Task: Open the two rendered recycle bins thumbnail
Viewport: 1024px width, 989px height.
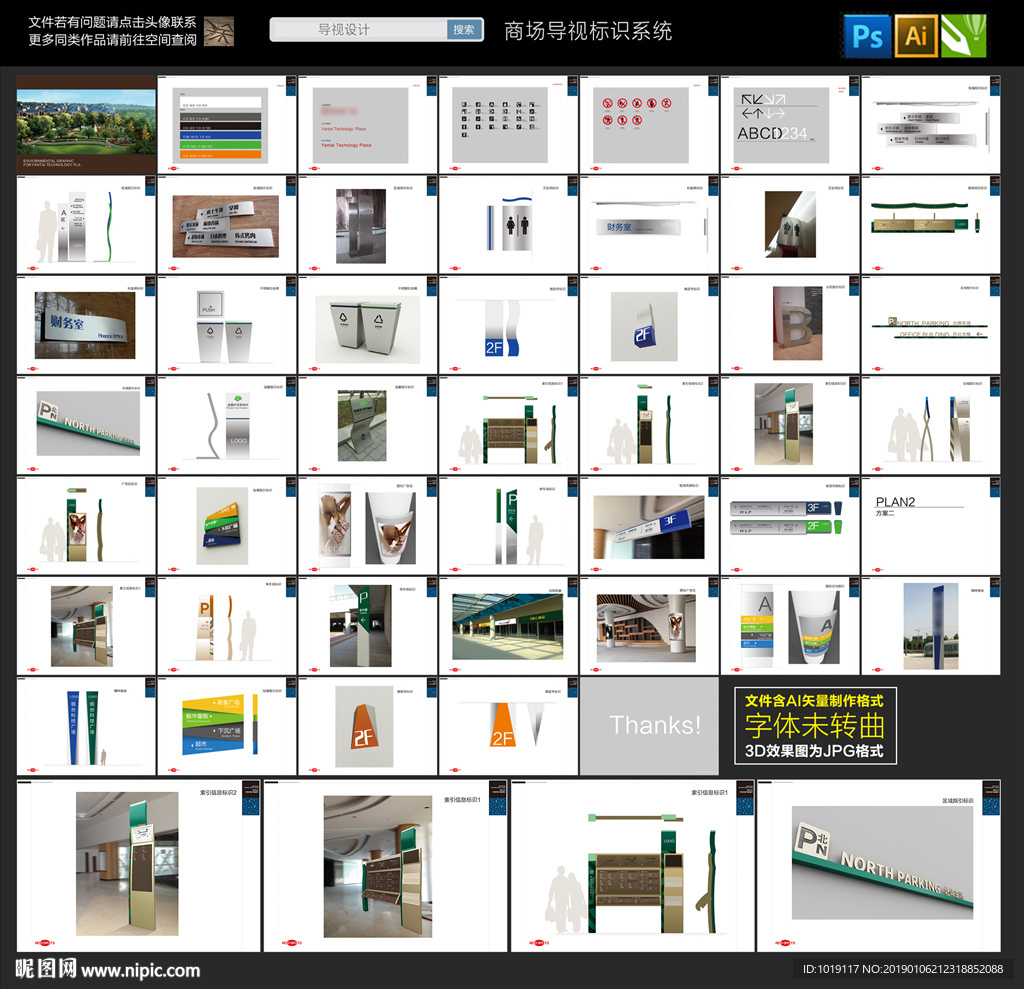Action: click(x=368, y=325)
